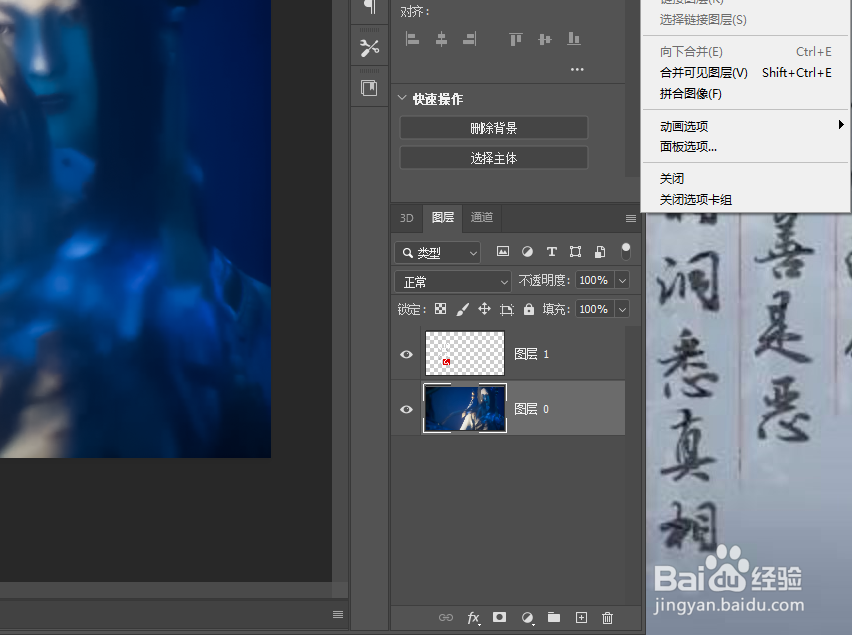Open the 正常 blend mode dropdown

pyautogui.click(x=453, y=281)
